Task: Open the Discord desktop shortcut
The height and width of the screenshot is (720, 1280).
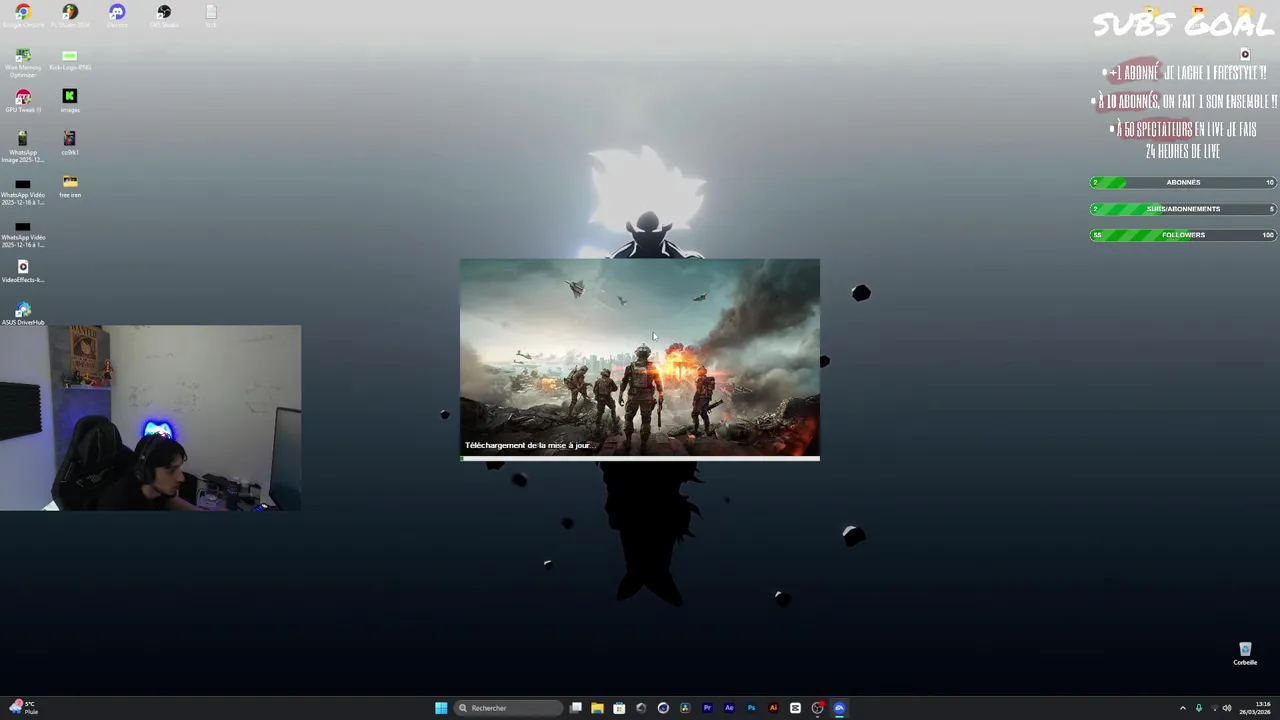Action: [117, 15]
